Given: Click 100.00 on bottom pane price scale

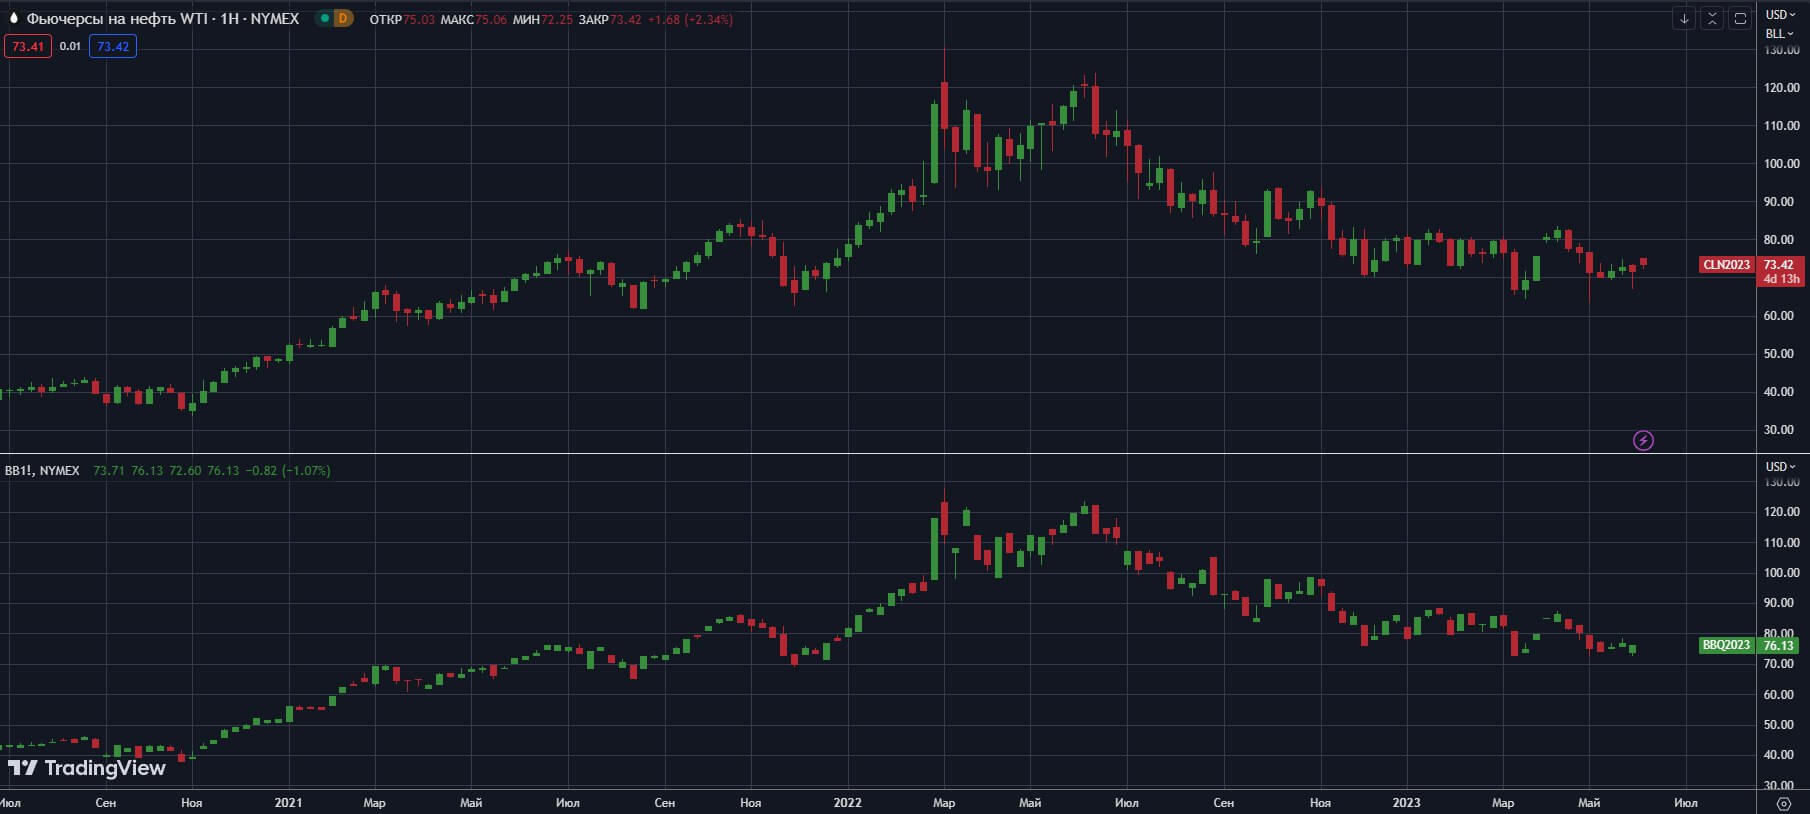Looking at the screenshot, I should (x=1781, y=573).
